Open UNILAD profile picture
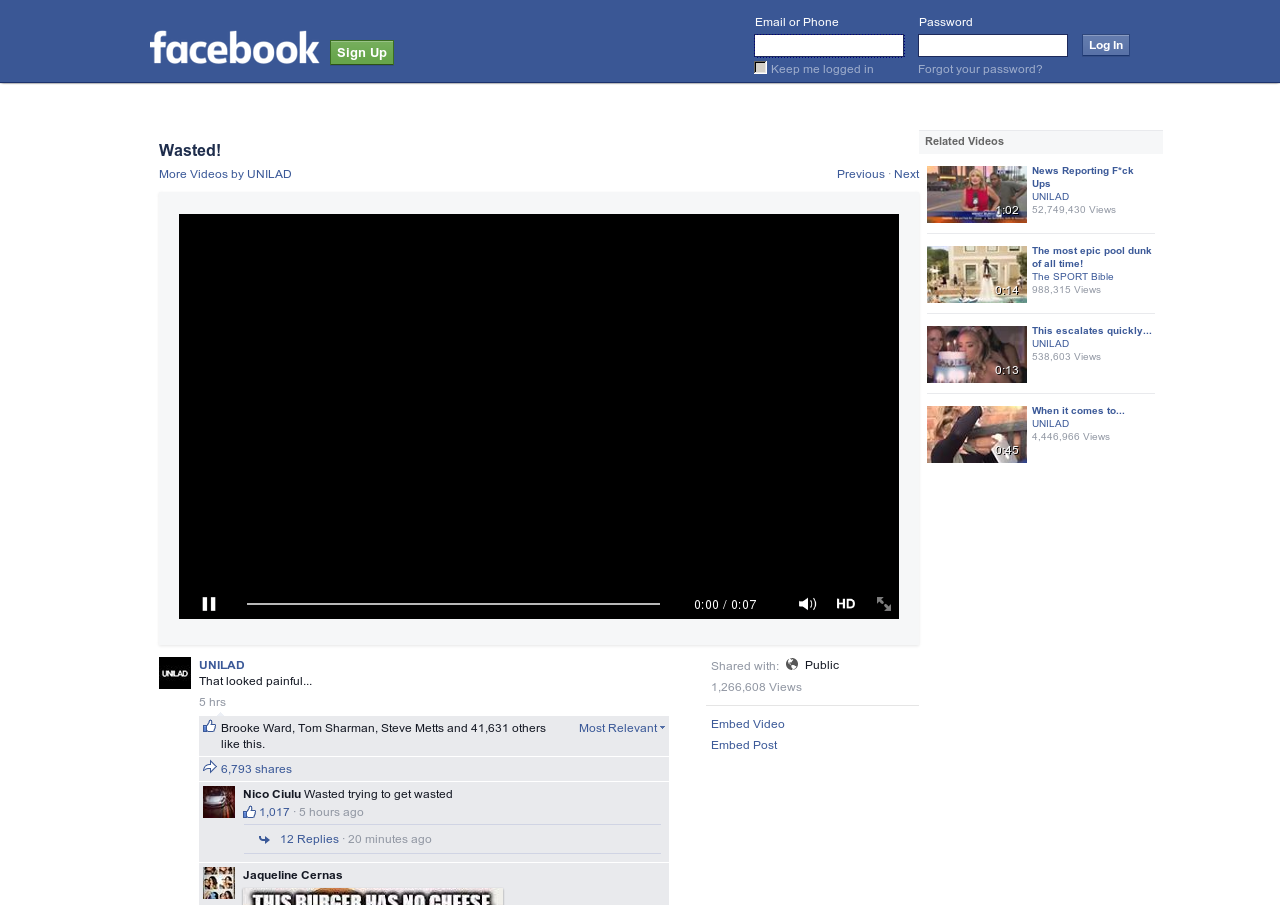This screenshot has width=1280, height=905. [175, 673]
